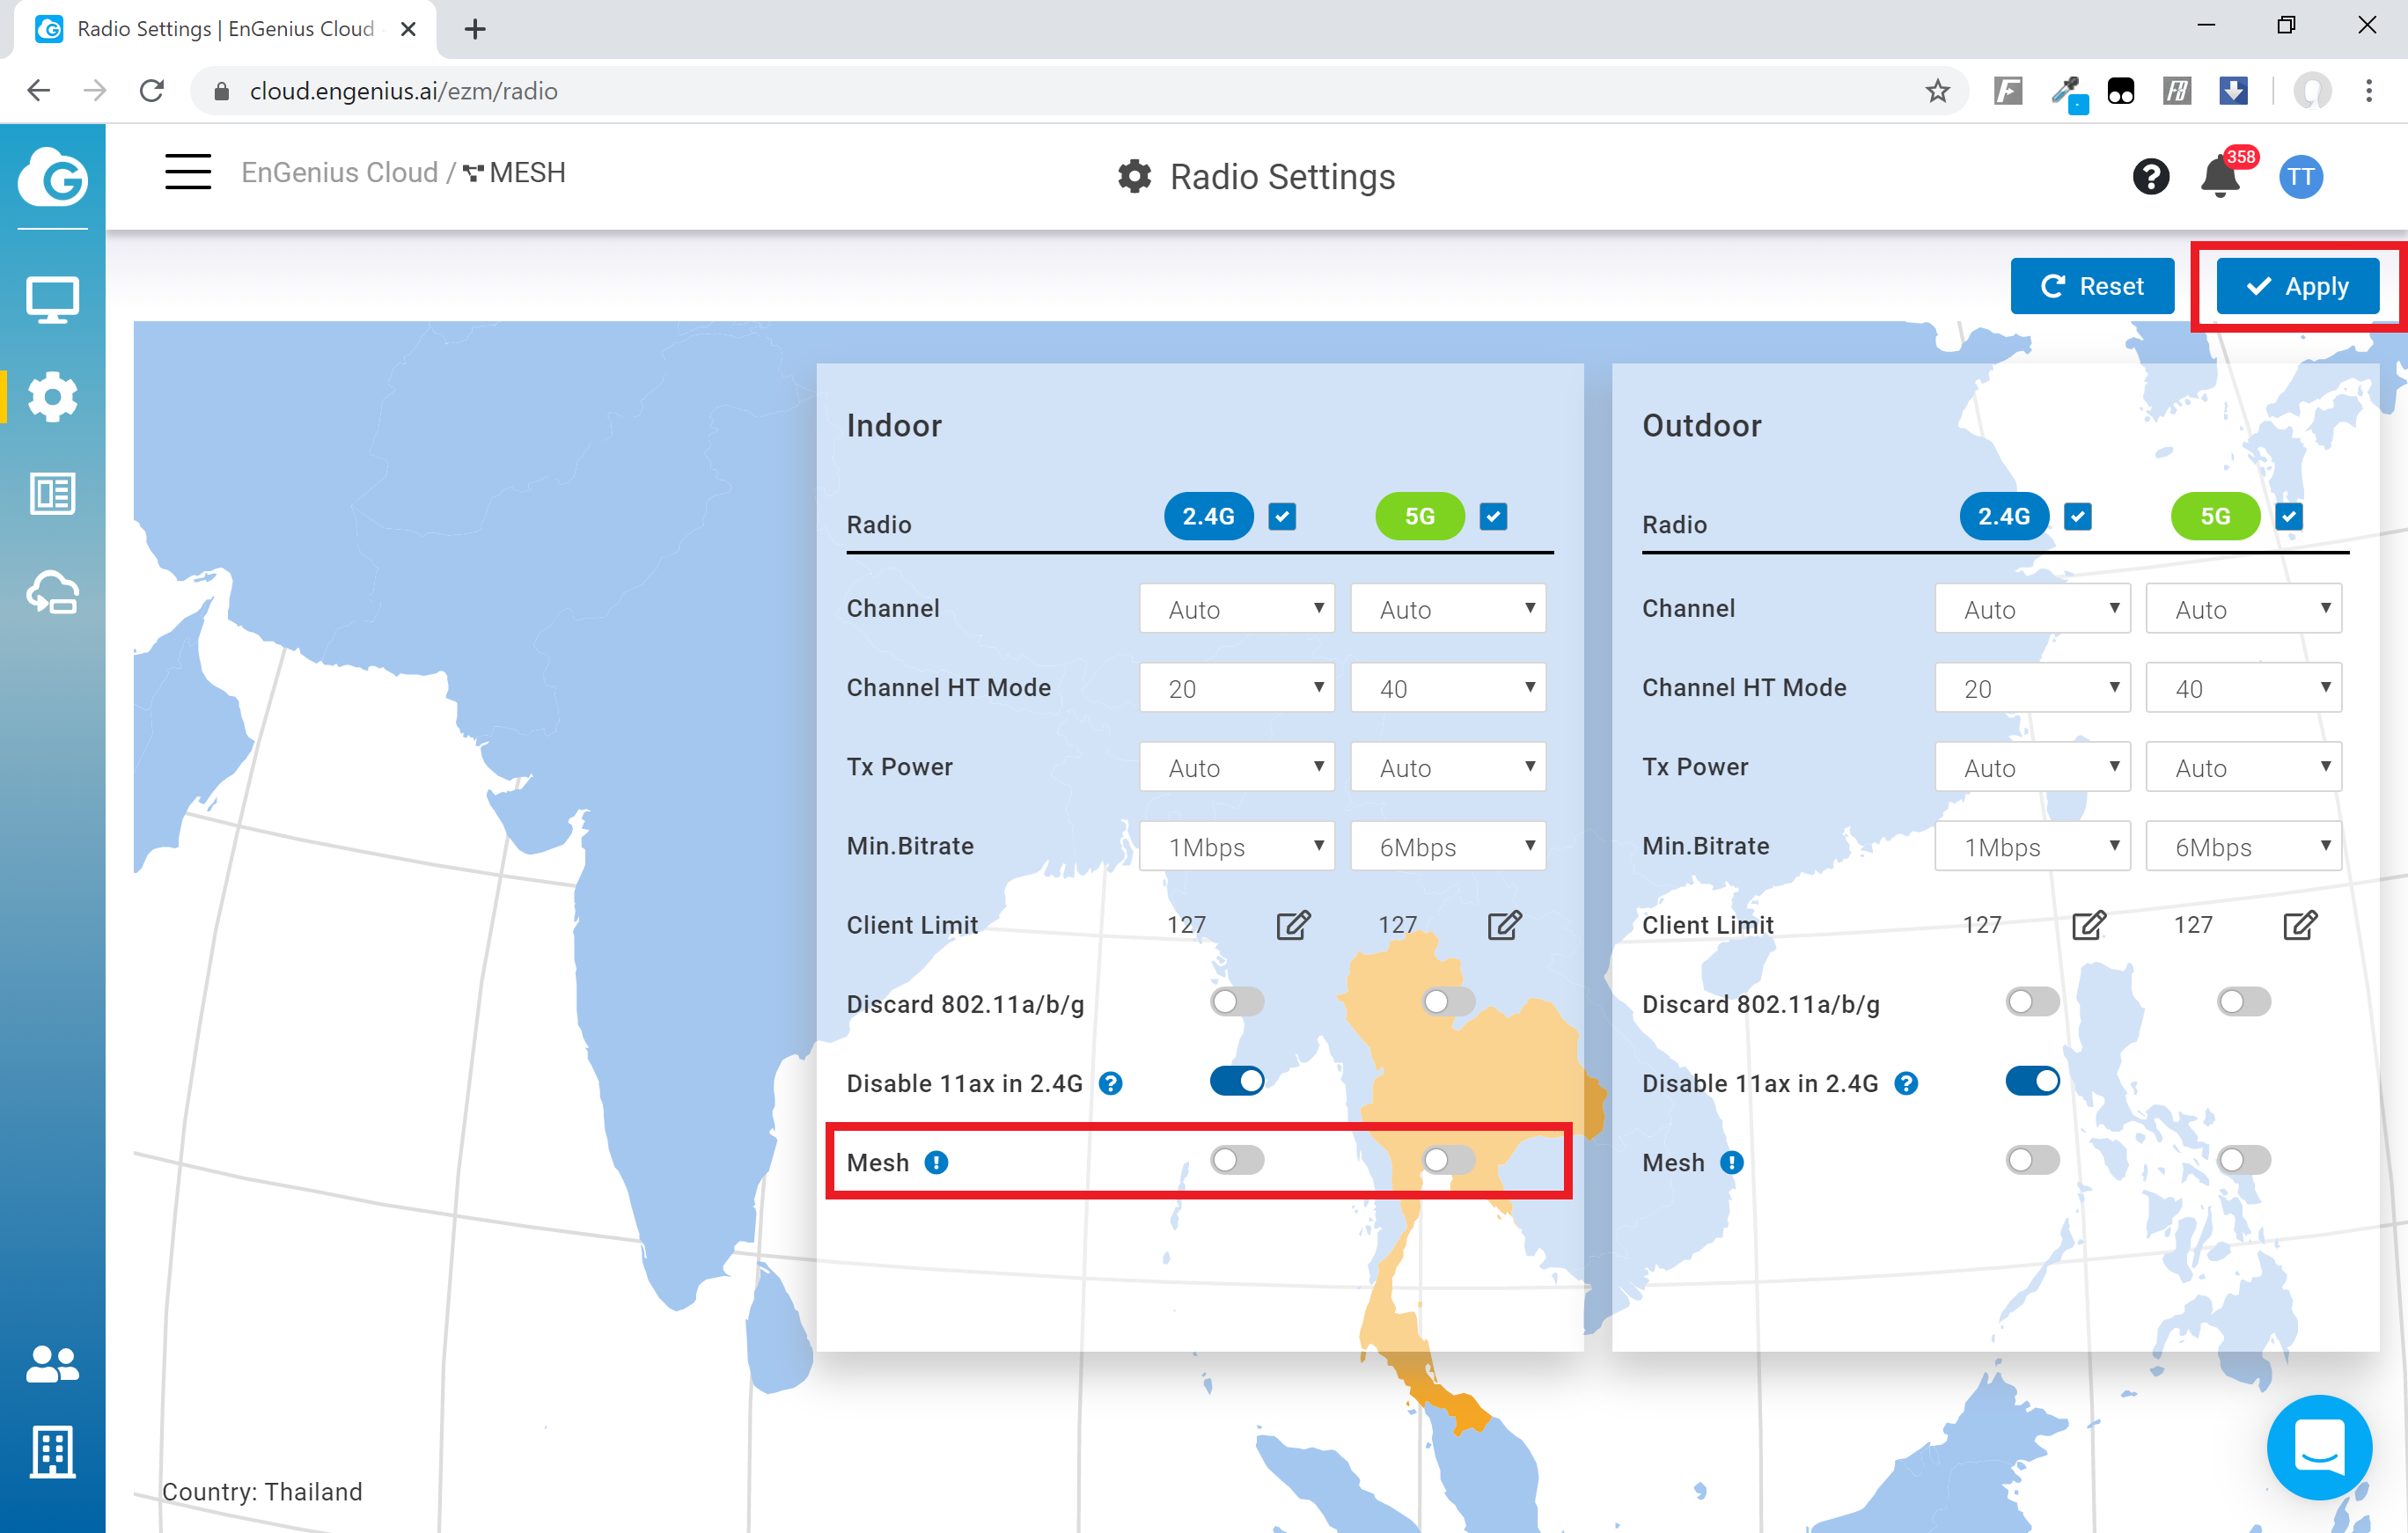
Task: Show Indoor Disable 11ax help tooltip
Action: click(x=1110, y=1083)
